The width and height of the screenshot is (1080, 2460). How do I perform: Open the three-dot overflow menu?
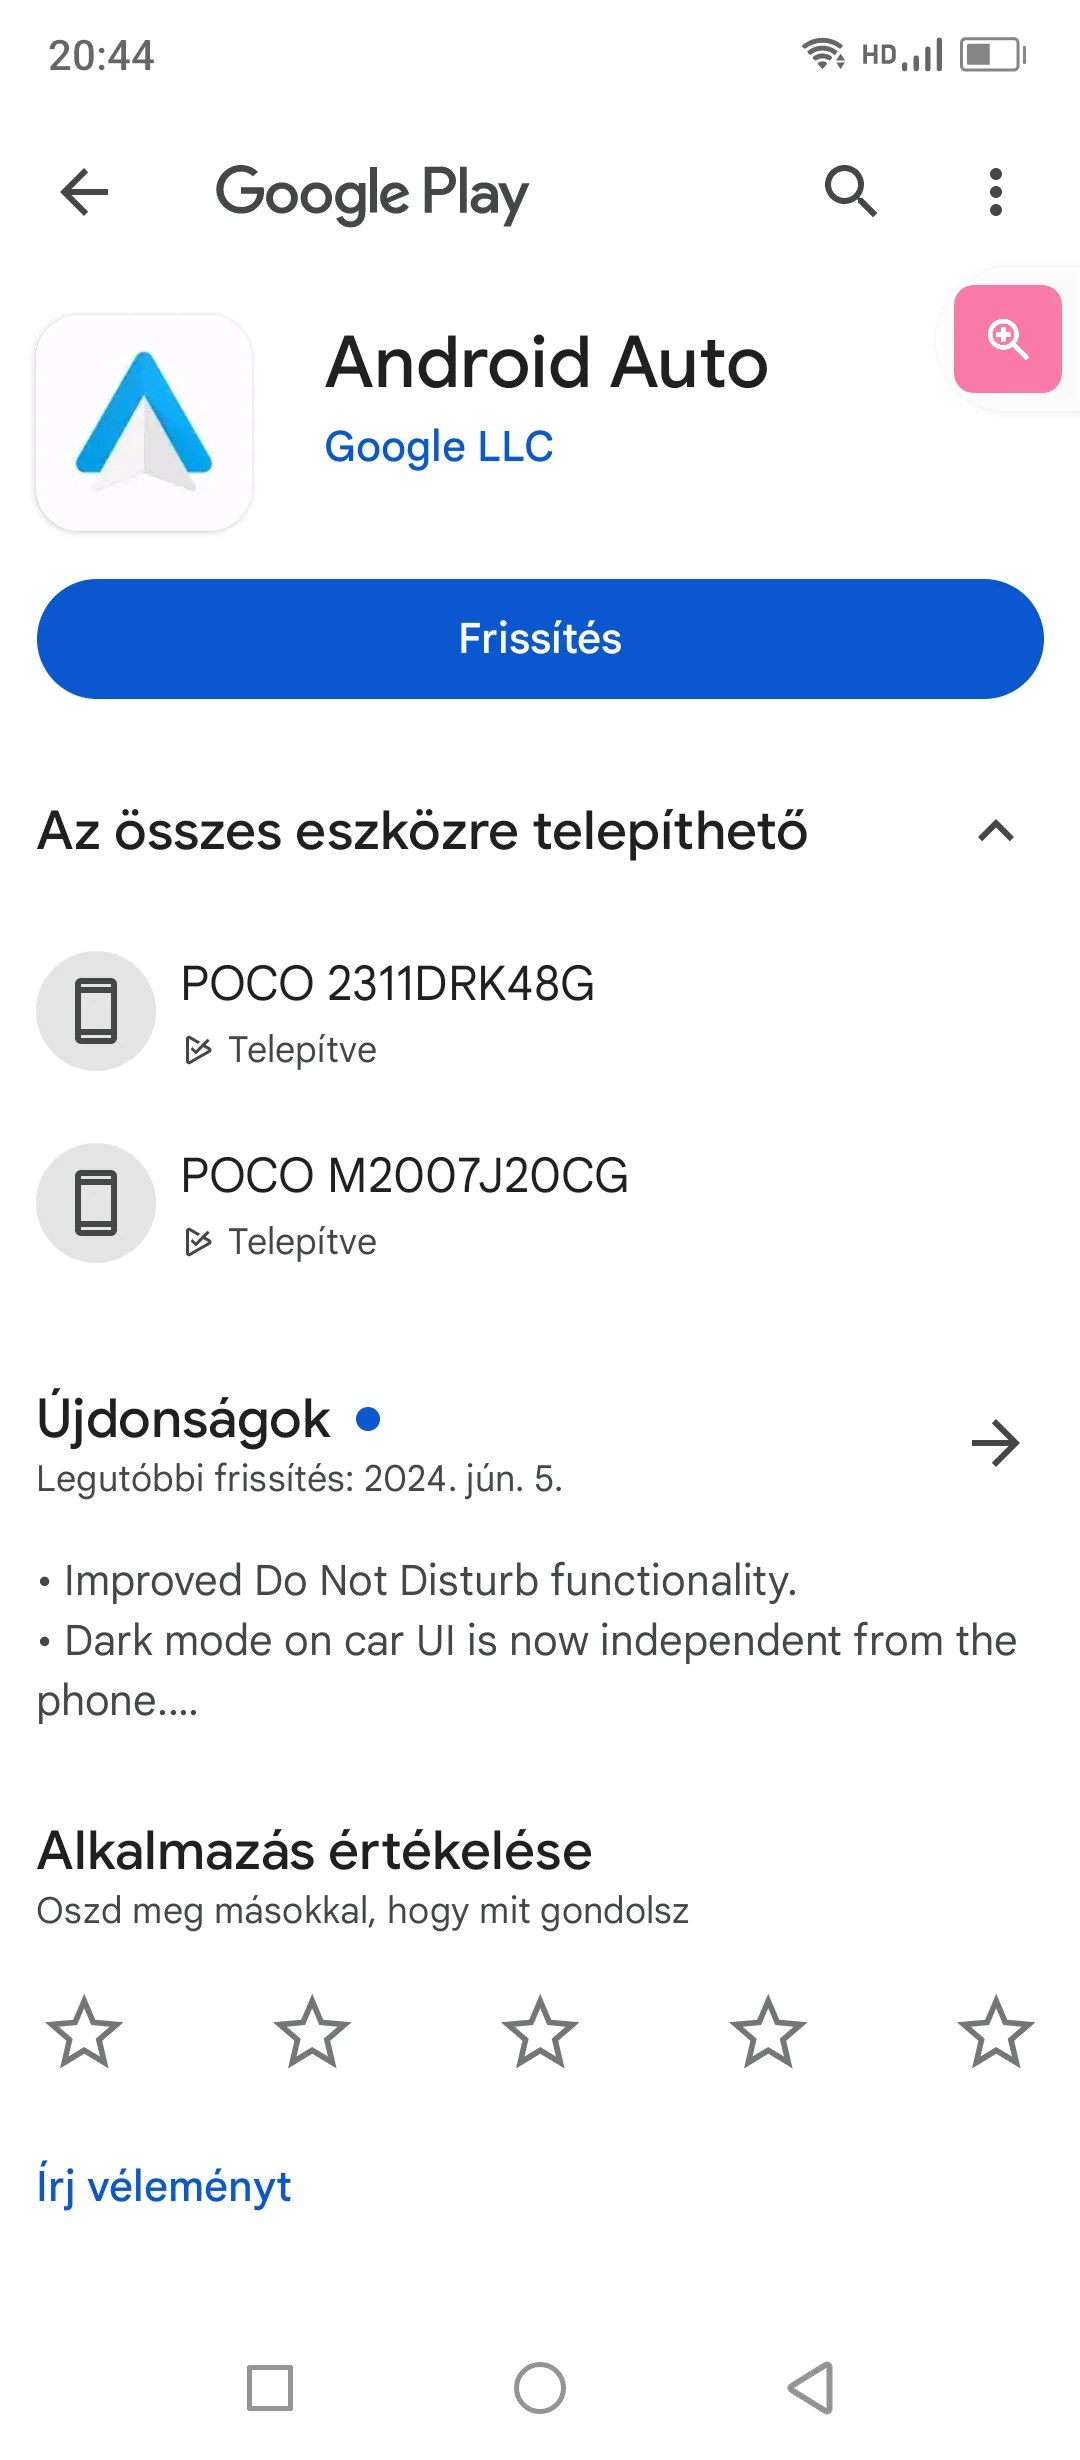point(995,192)
